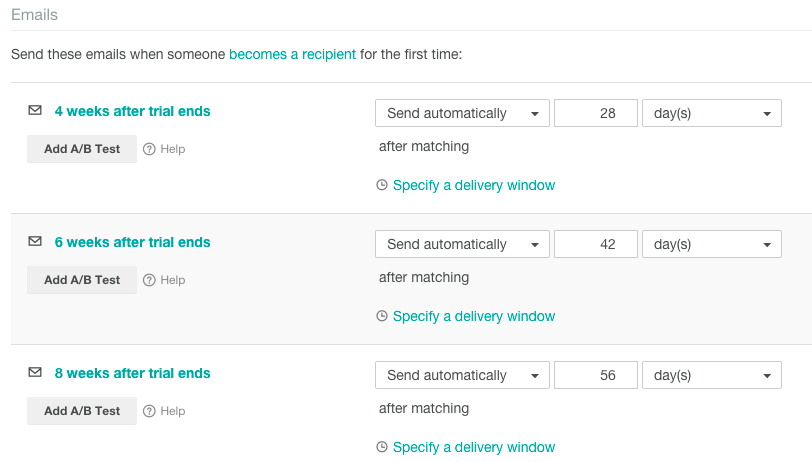Click the 'becomes a recipient' link
Image resolution: width=812 pixels, height=462 pixels.
(x=292, y=54)
